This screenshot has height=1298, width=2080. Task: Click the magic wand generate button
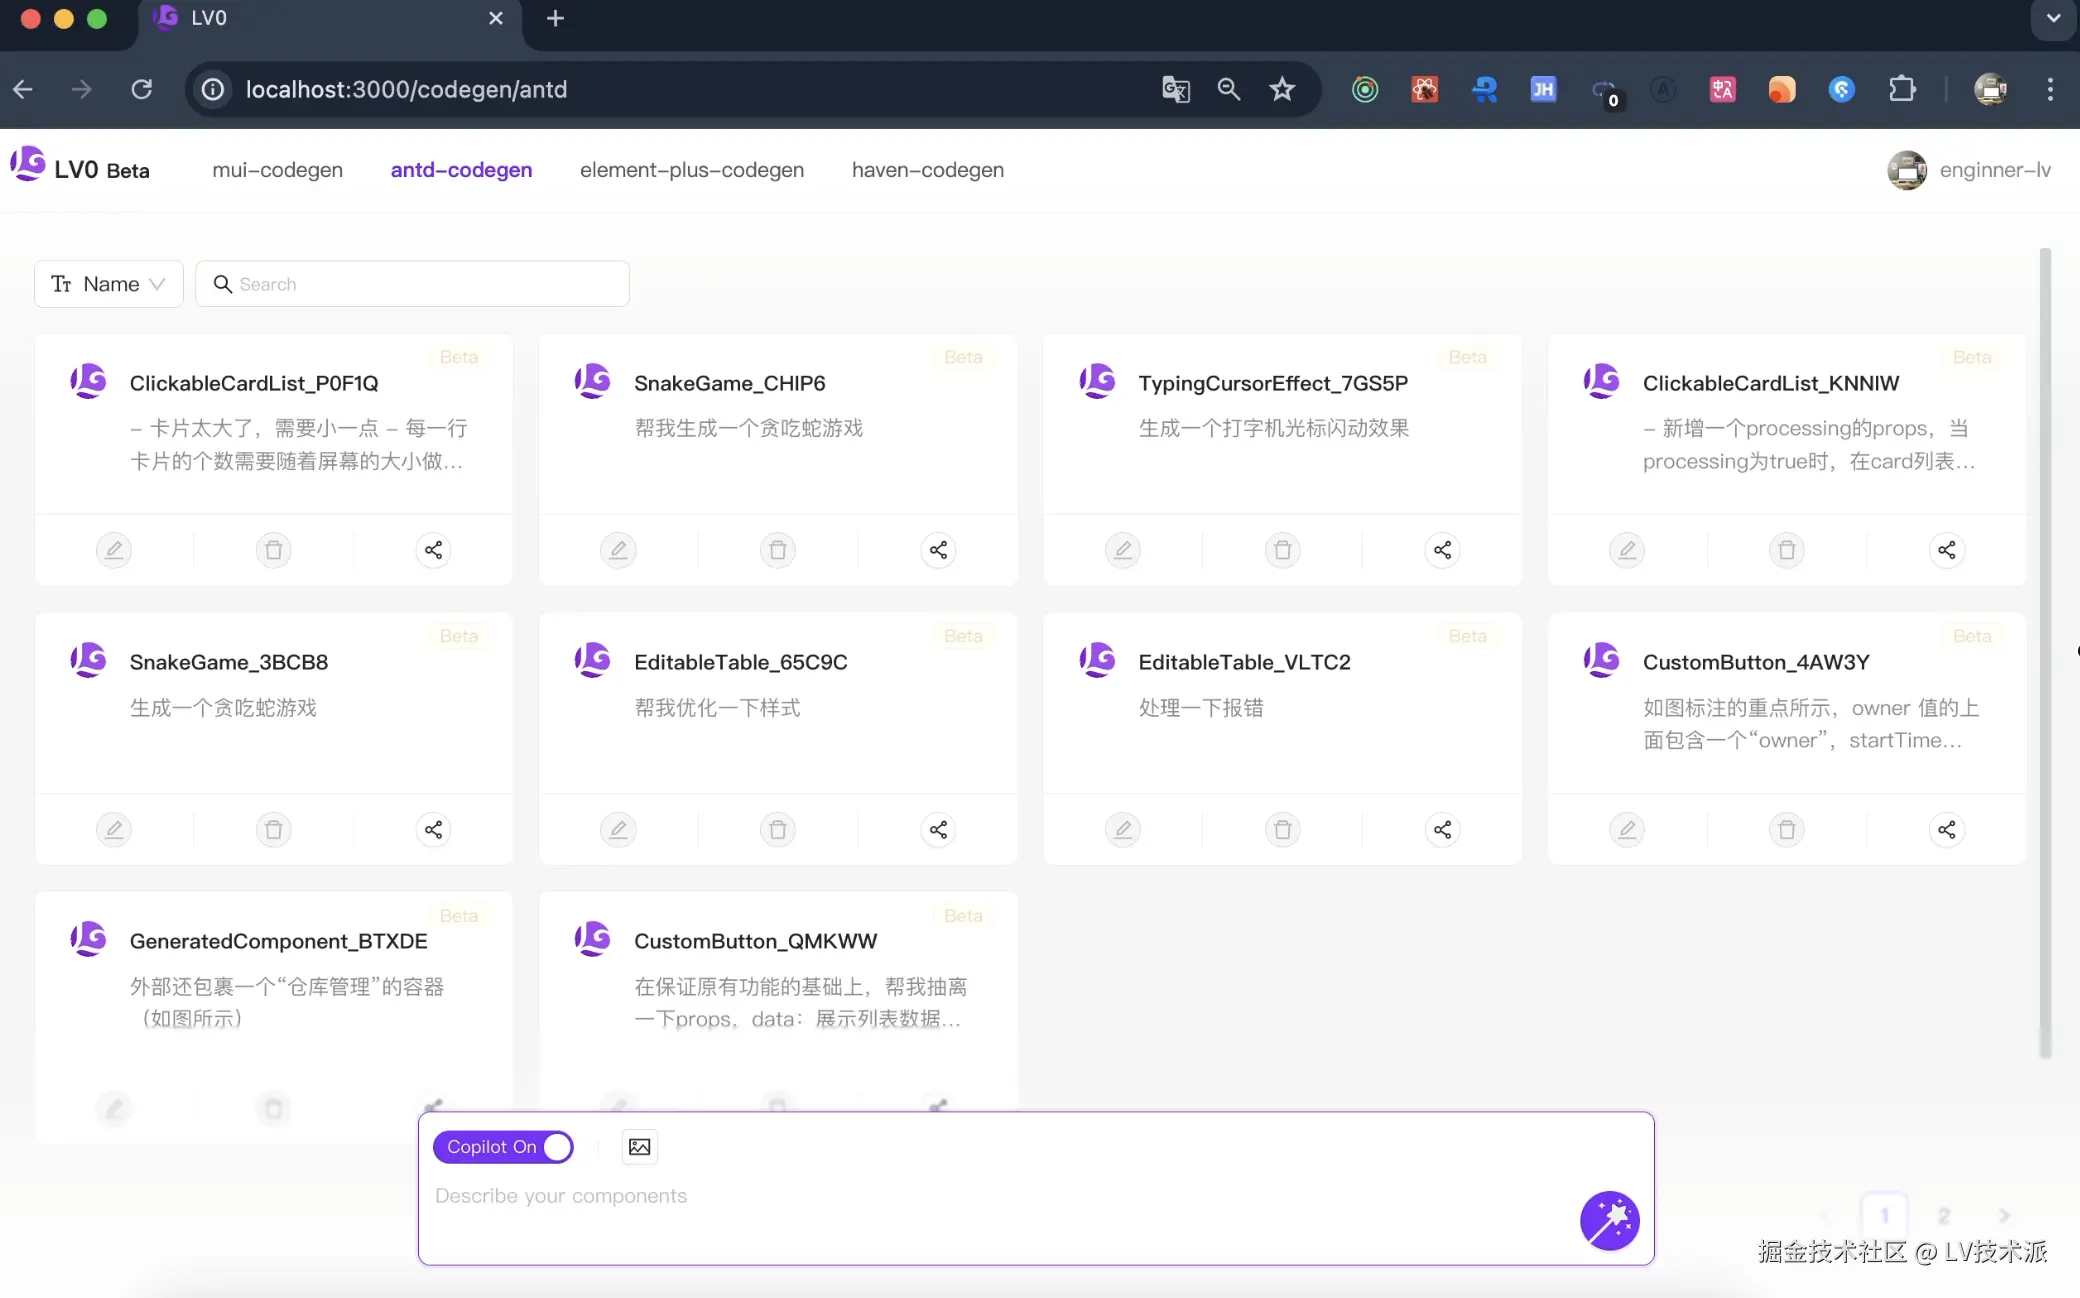1609,1220
